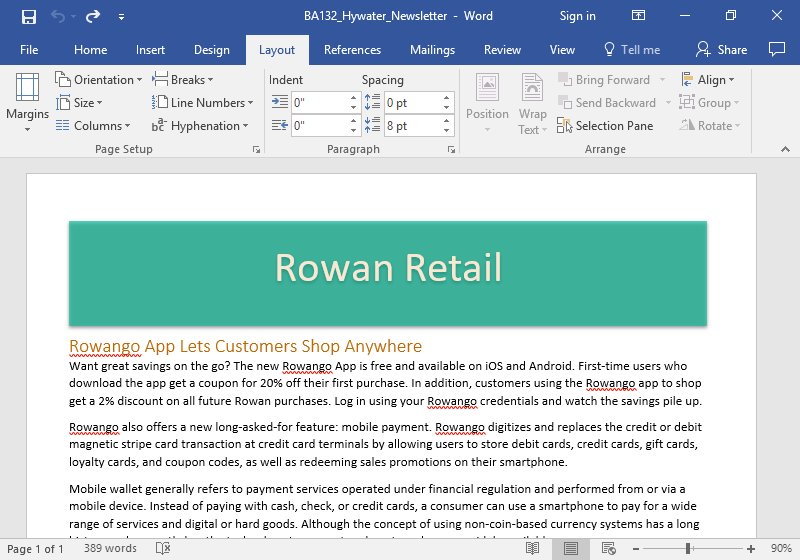Viewport: 800px width, 560px height.
Task: Click Sign in link
Action: point(577,16)
